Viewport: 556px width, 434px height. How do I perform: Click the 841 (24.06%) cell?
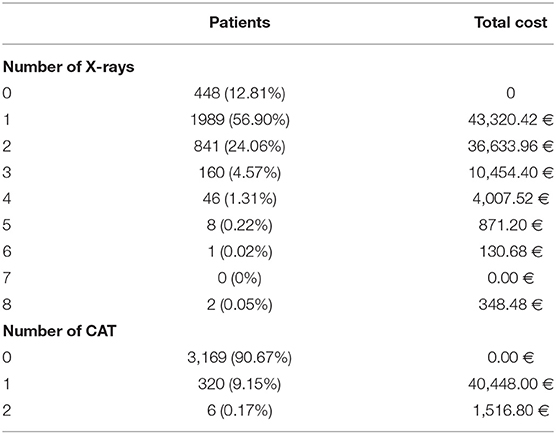240,146
